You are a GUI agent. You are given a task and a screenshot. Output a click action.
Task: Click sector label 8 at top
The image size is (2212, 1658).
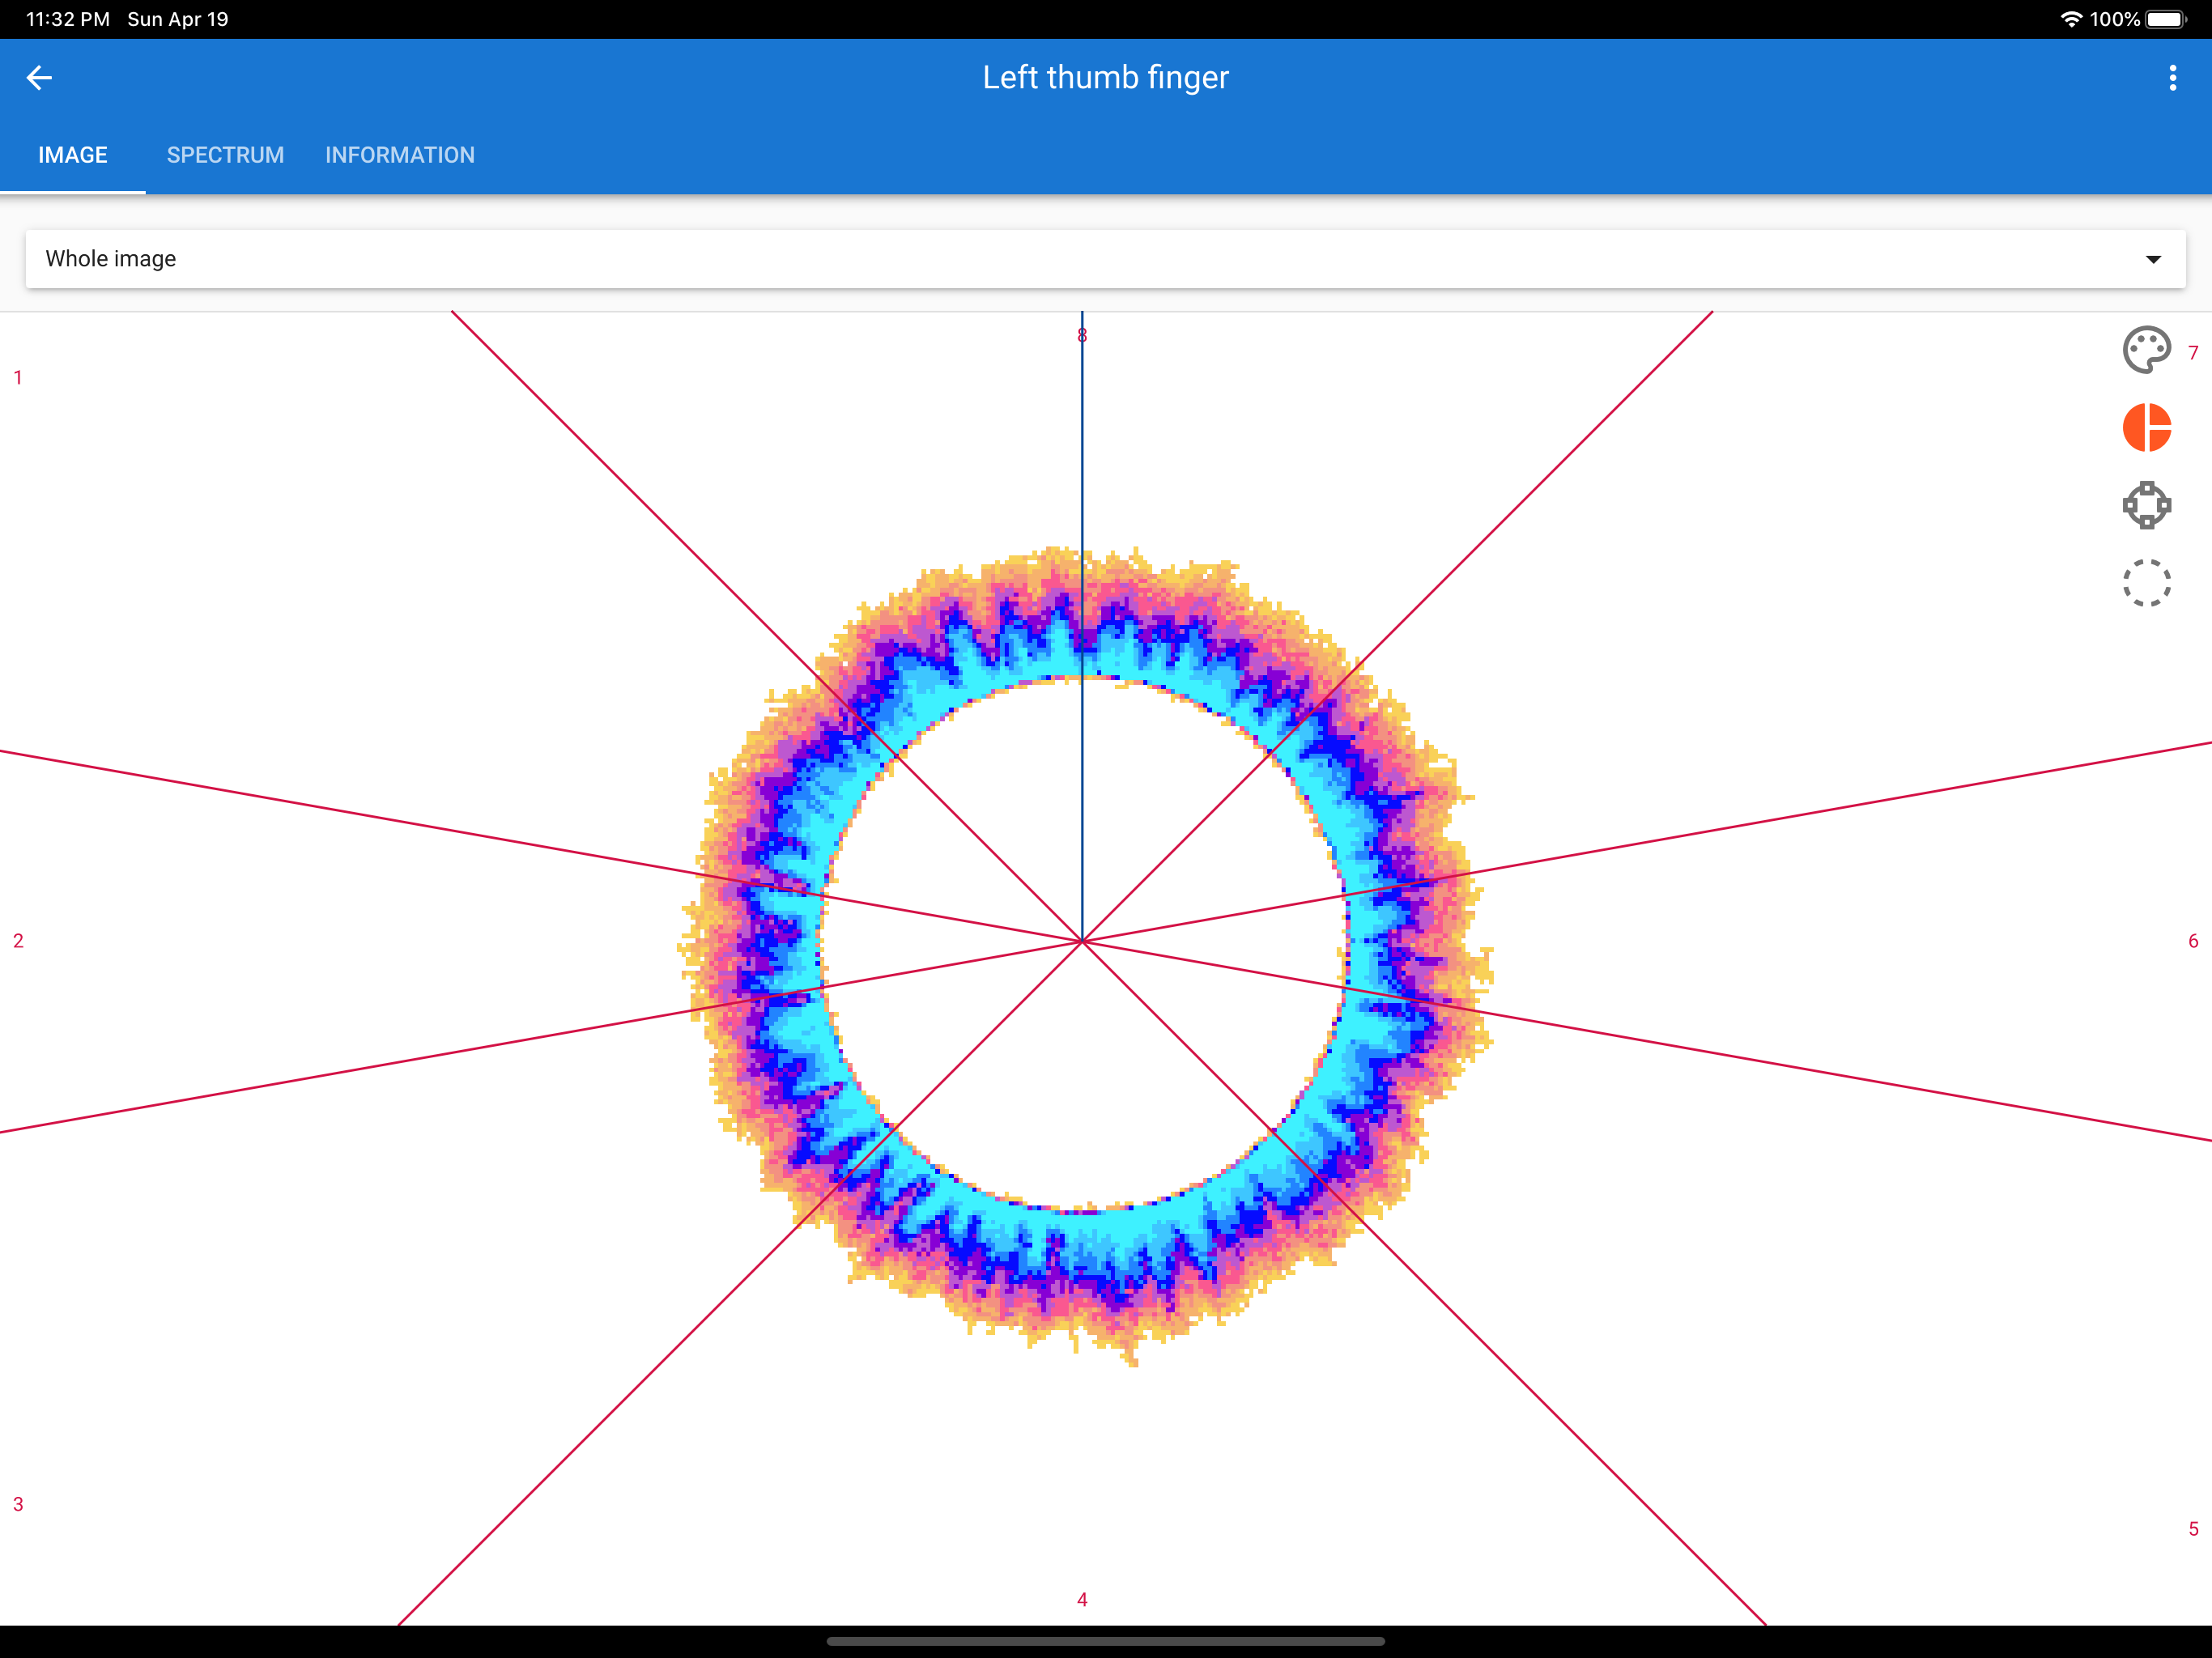[1082, 336]
